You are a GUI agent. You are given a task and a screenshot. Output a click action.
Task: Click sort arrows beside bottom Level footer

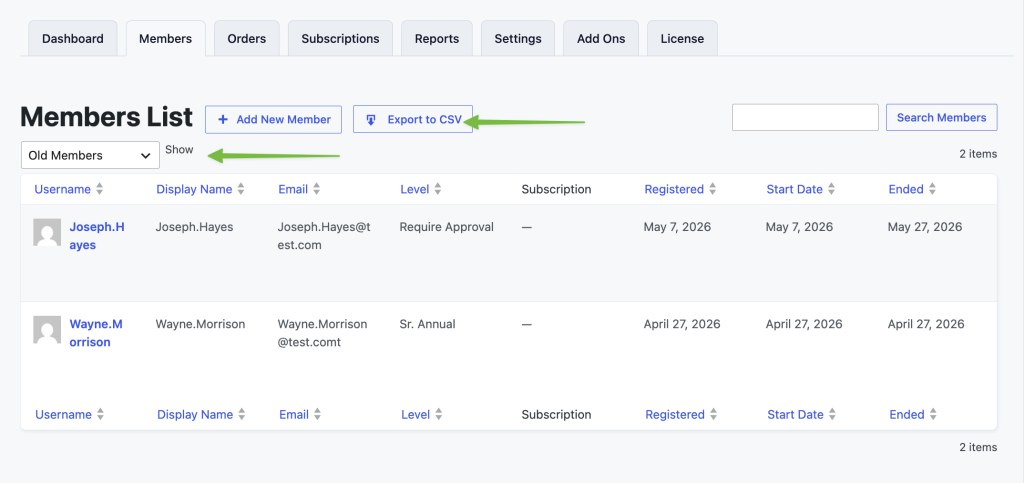(439, 414)
